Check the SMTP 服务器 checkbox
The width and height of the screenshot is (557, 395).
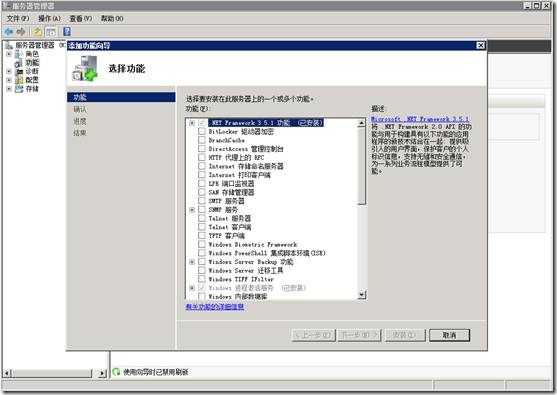point(202,201)
